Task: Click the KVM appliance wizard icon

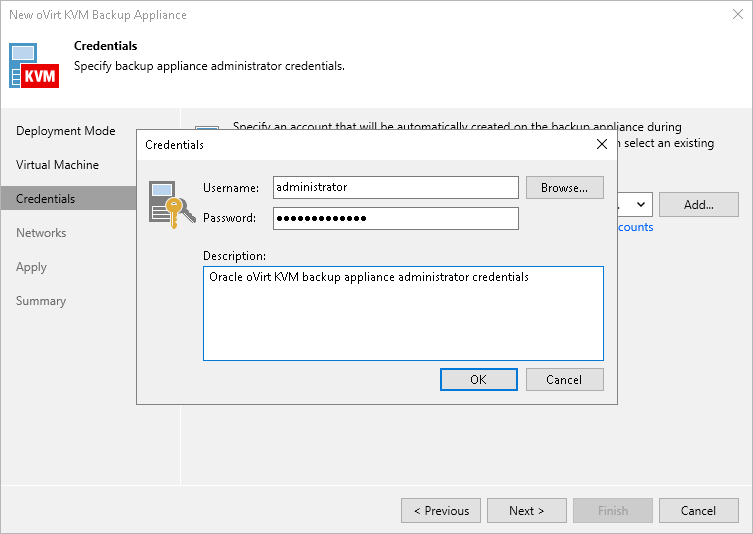Action: click(36, 64)
